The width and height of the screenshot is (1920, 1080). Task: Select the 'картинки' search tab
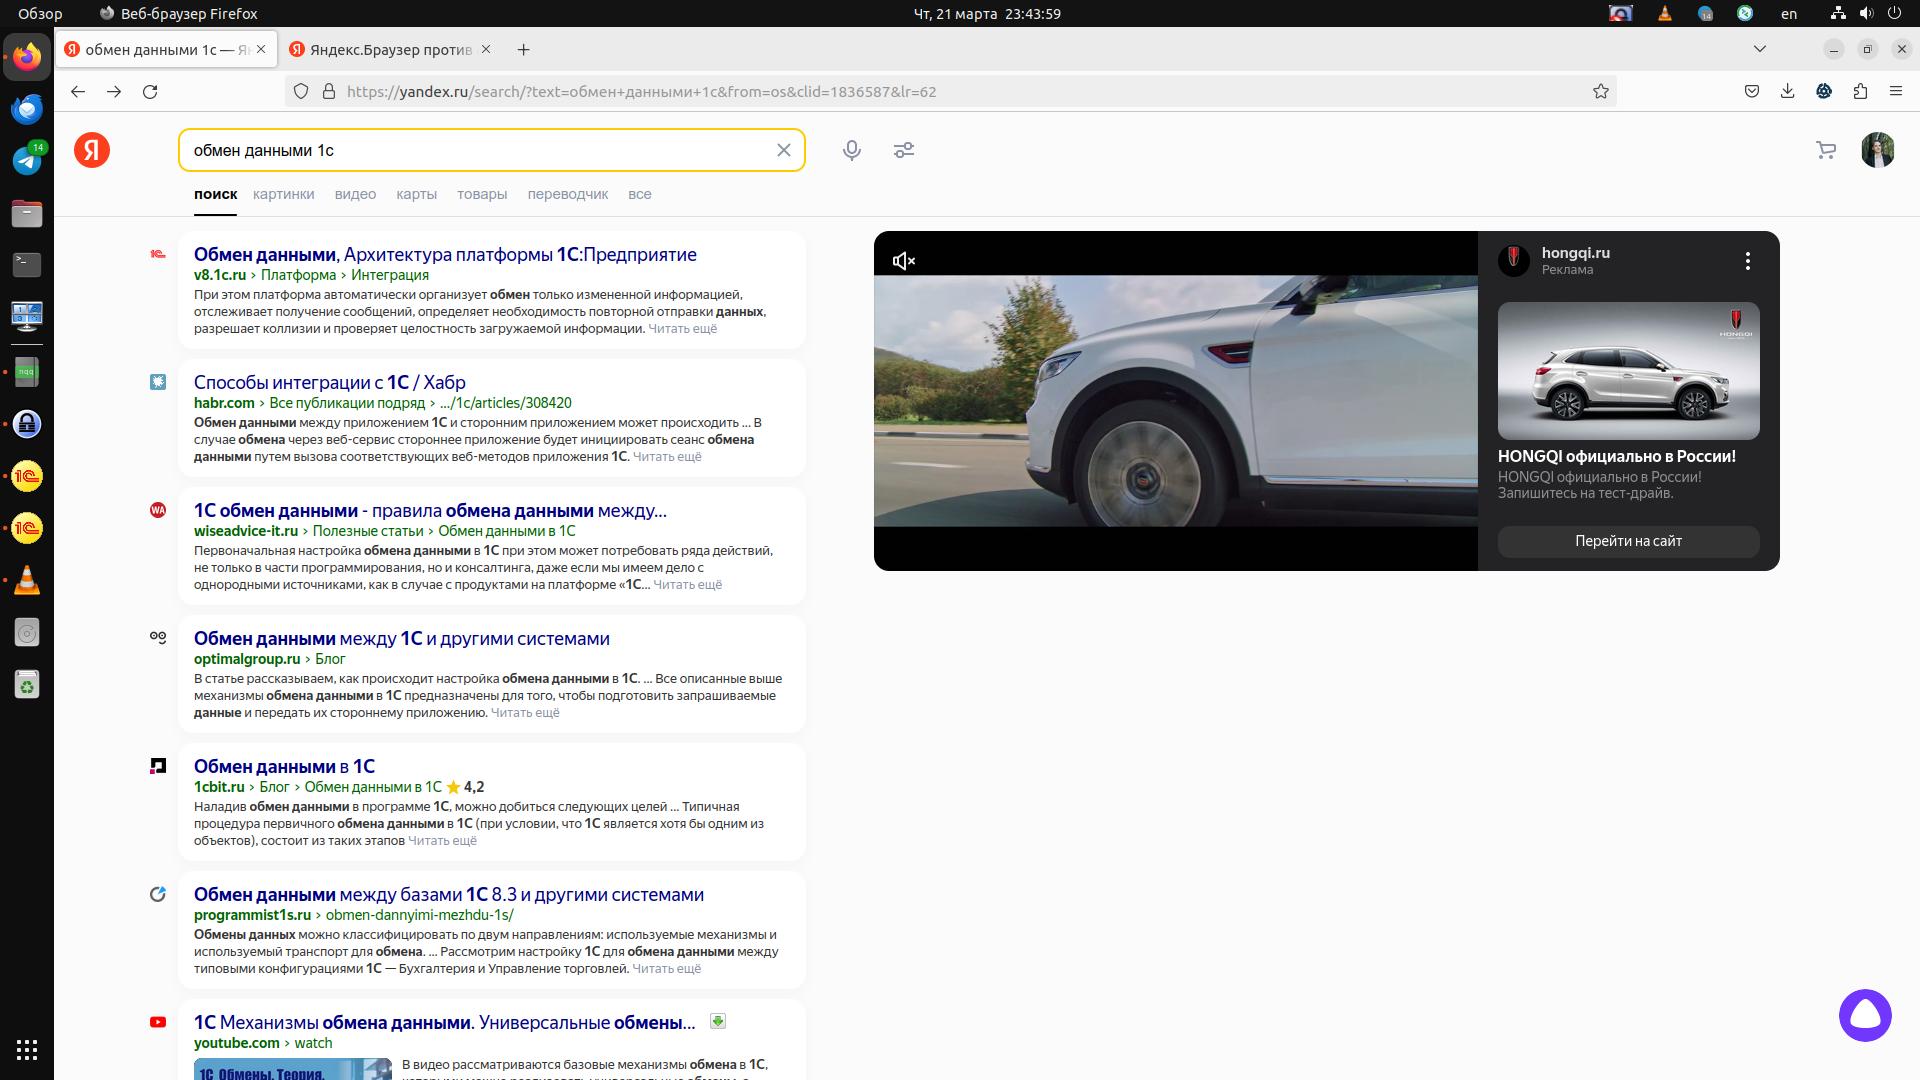point(283,194)
